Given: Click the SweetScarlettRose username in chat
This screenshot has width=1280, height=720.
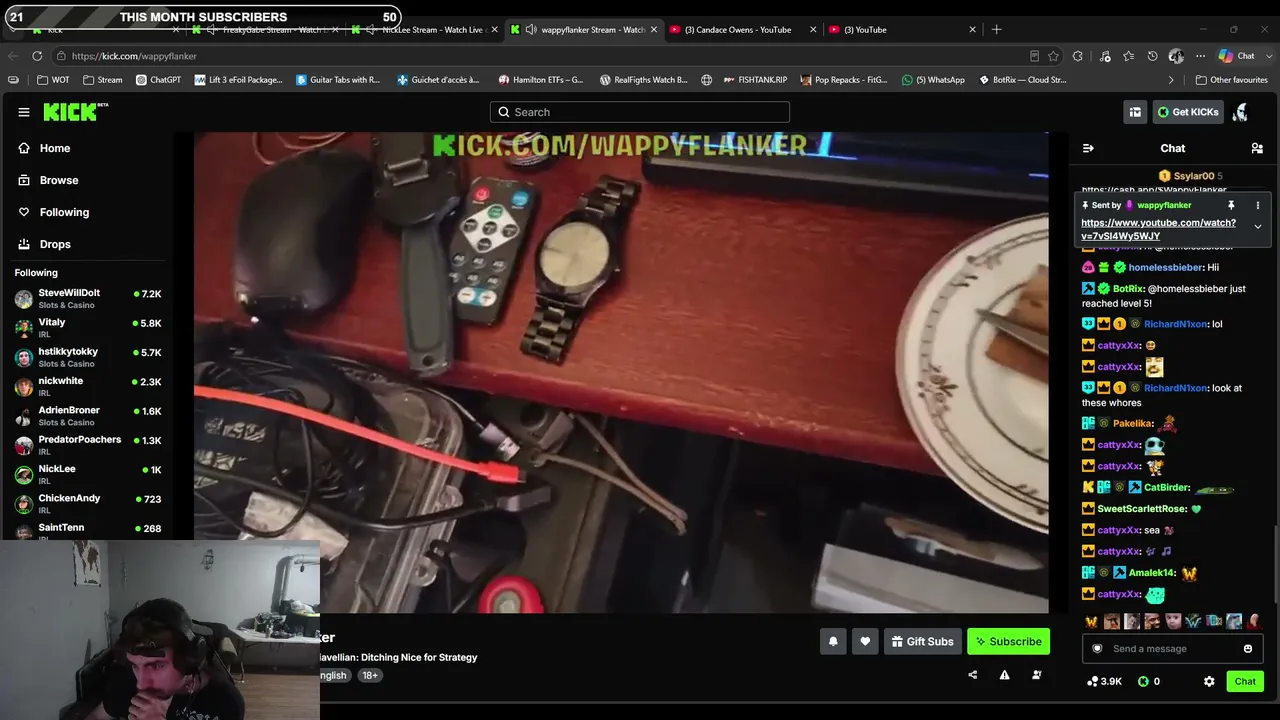Looking at the screenshot, I should (1142, 509).
